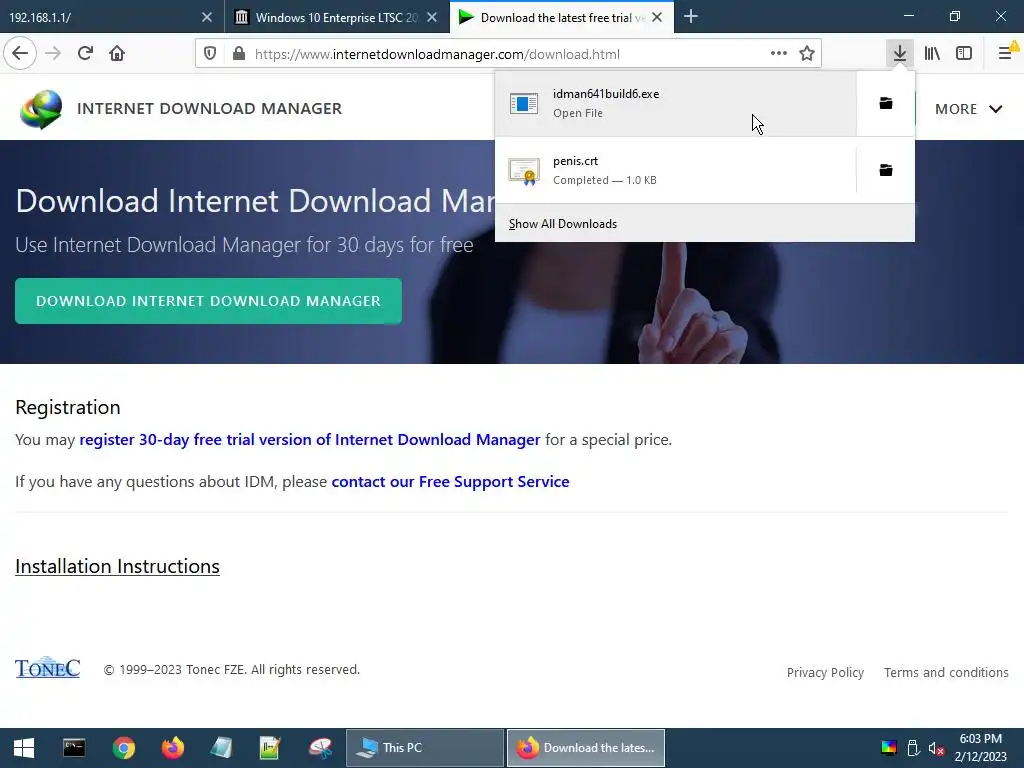1024x768 pixels.
Task: Launch Google Chrome from taskbar
Action: [x=123, y=748]
